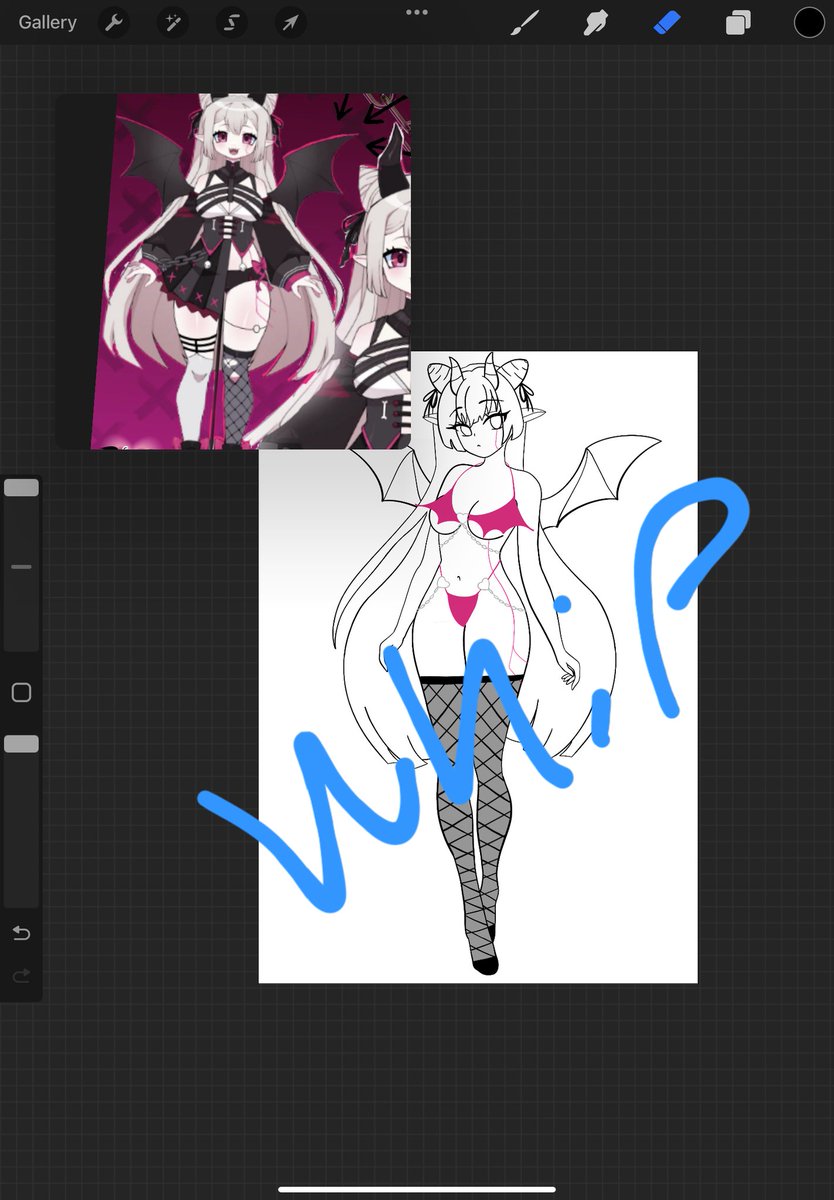This screenshot has height=1200, width=834.
Task: Redo the last undone stroke
Action: click(21, 976)
